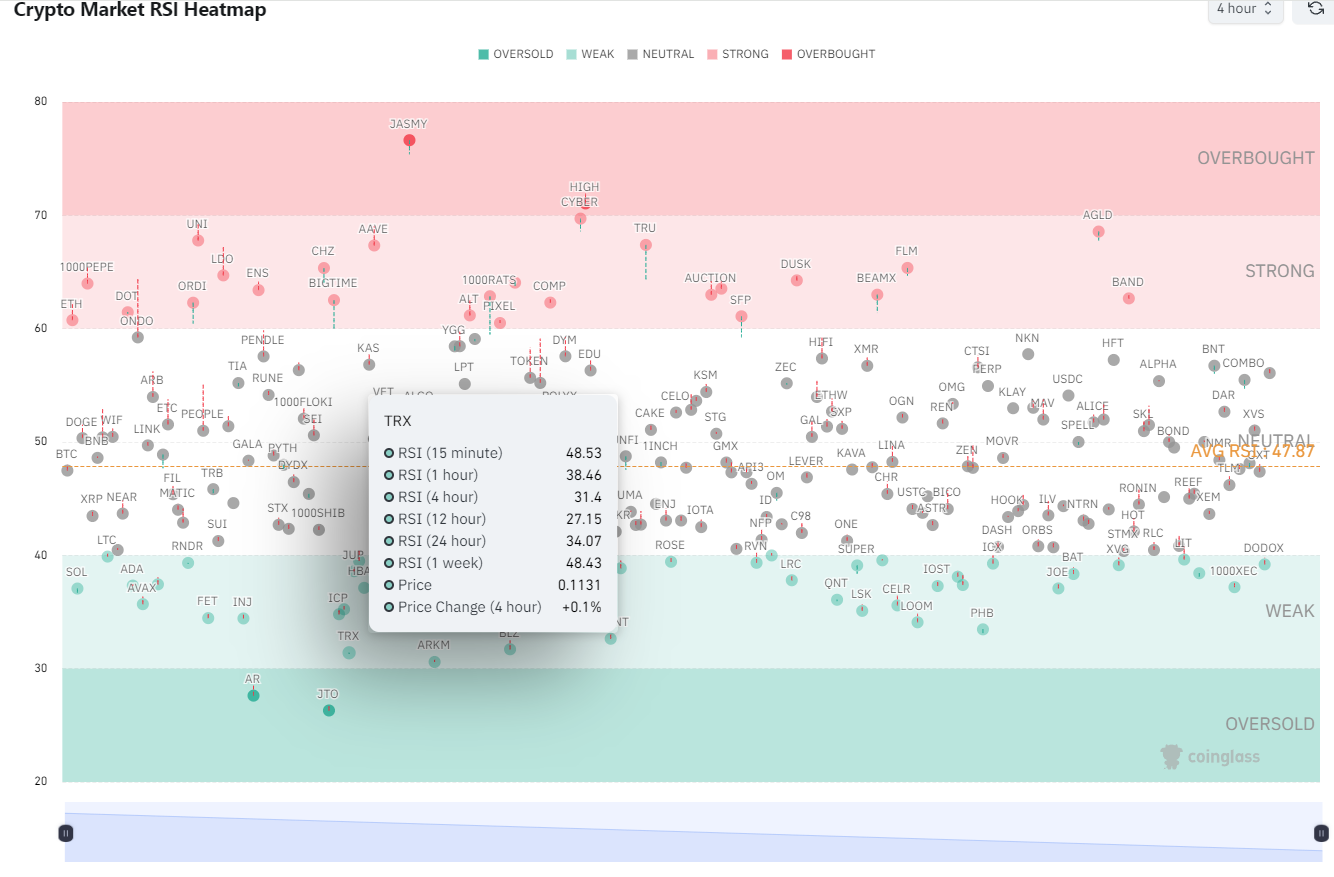1334x877 pixels.
Task: Click the XRP data point
Action: coord(92,516)
